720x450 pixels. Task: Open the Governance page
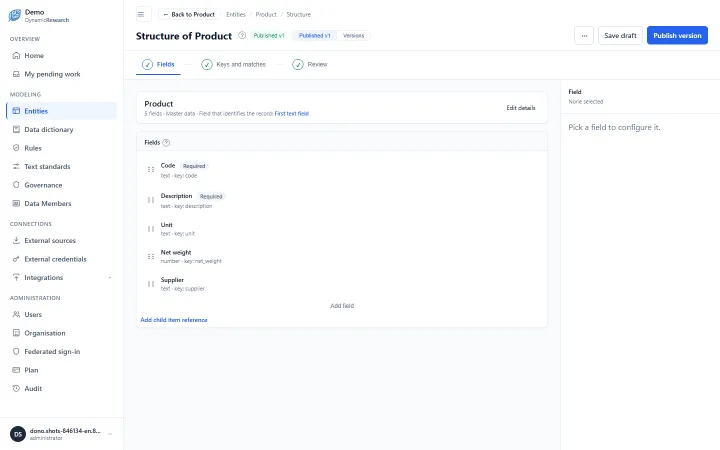pyautogui.click(x=62, y=185)
